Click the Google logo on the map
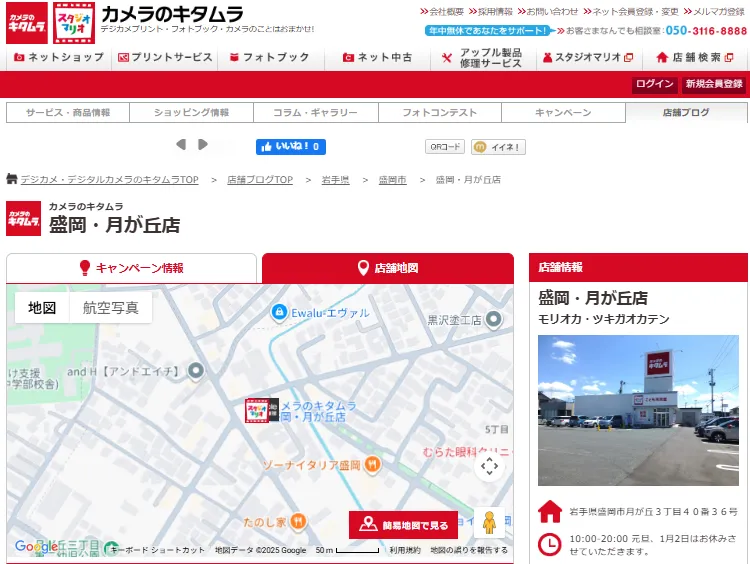The image size is (750, 564). tap(36, 546)
